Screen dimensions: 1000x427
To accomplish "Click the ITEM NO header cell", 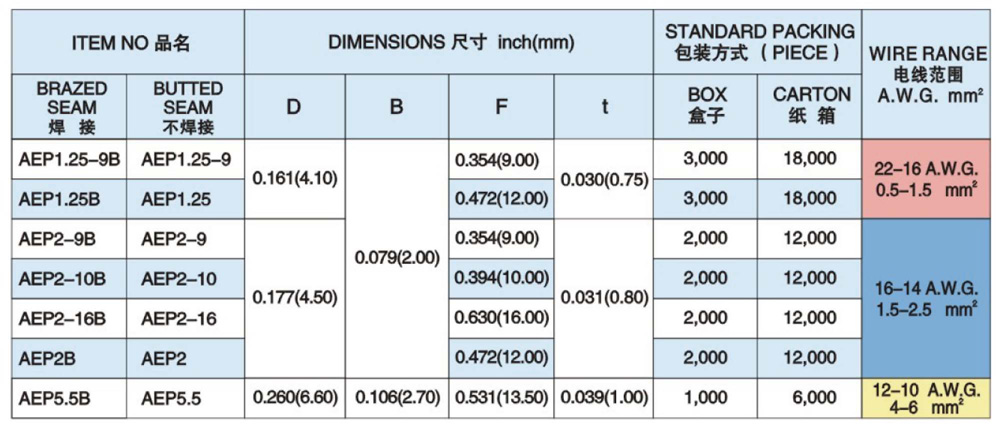I will coord(130,43).
